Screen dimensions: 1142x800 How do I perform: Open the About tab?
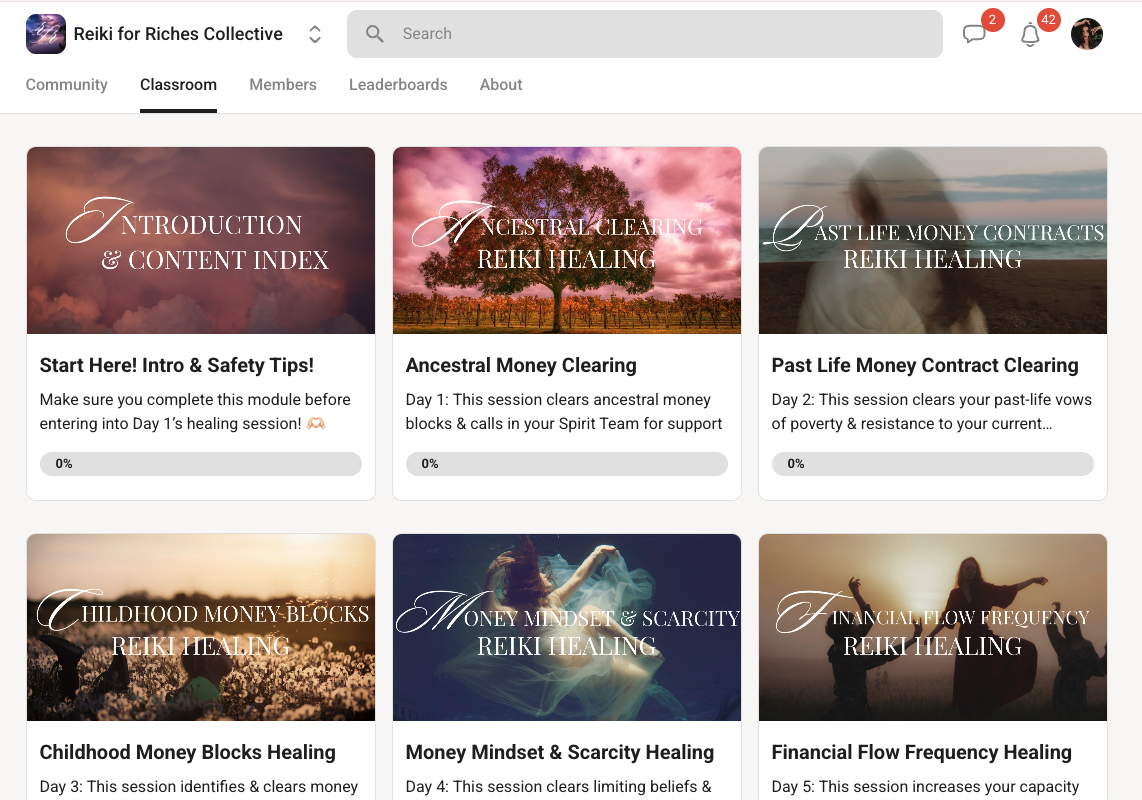(500, 85)
